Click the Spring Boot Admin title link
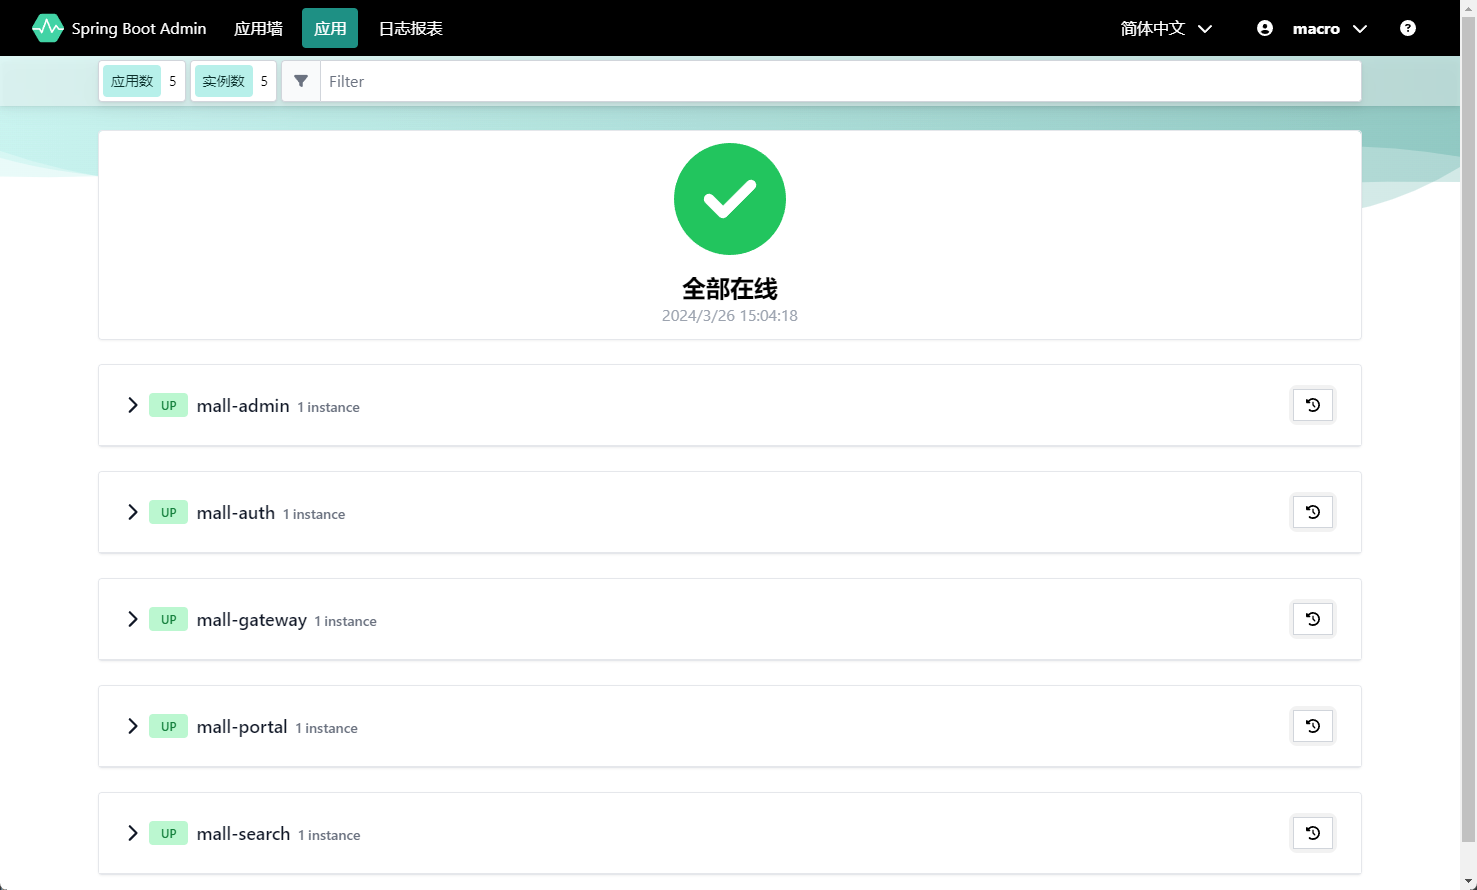The width and height of the screenshot is (1477, 890). click(139, 28)
